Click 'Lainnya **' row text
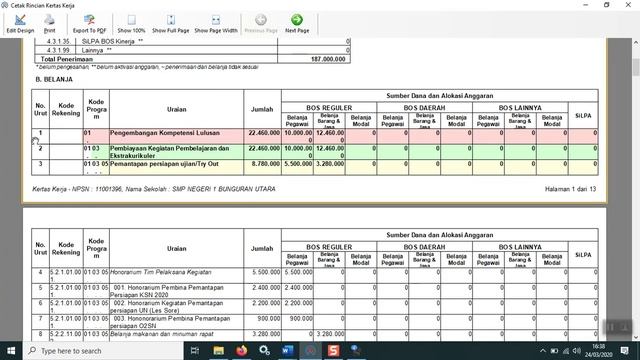Screen dimensions: 640x360 97,50
